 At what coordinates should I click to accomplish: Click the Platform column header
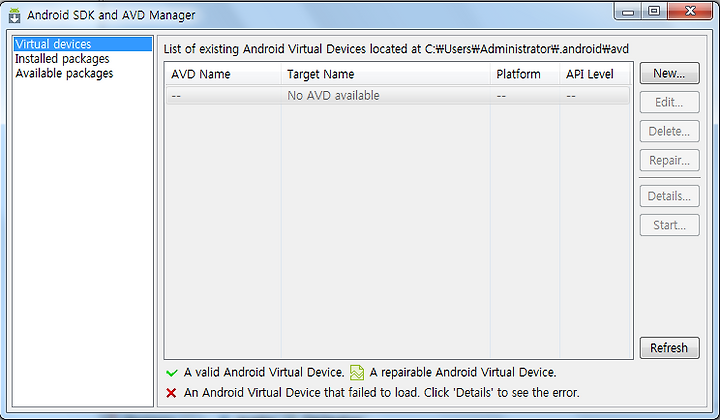[525, 74]
